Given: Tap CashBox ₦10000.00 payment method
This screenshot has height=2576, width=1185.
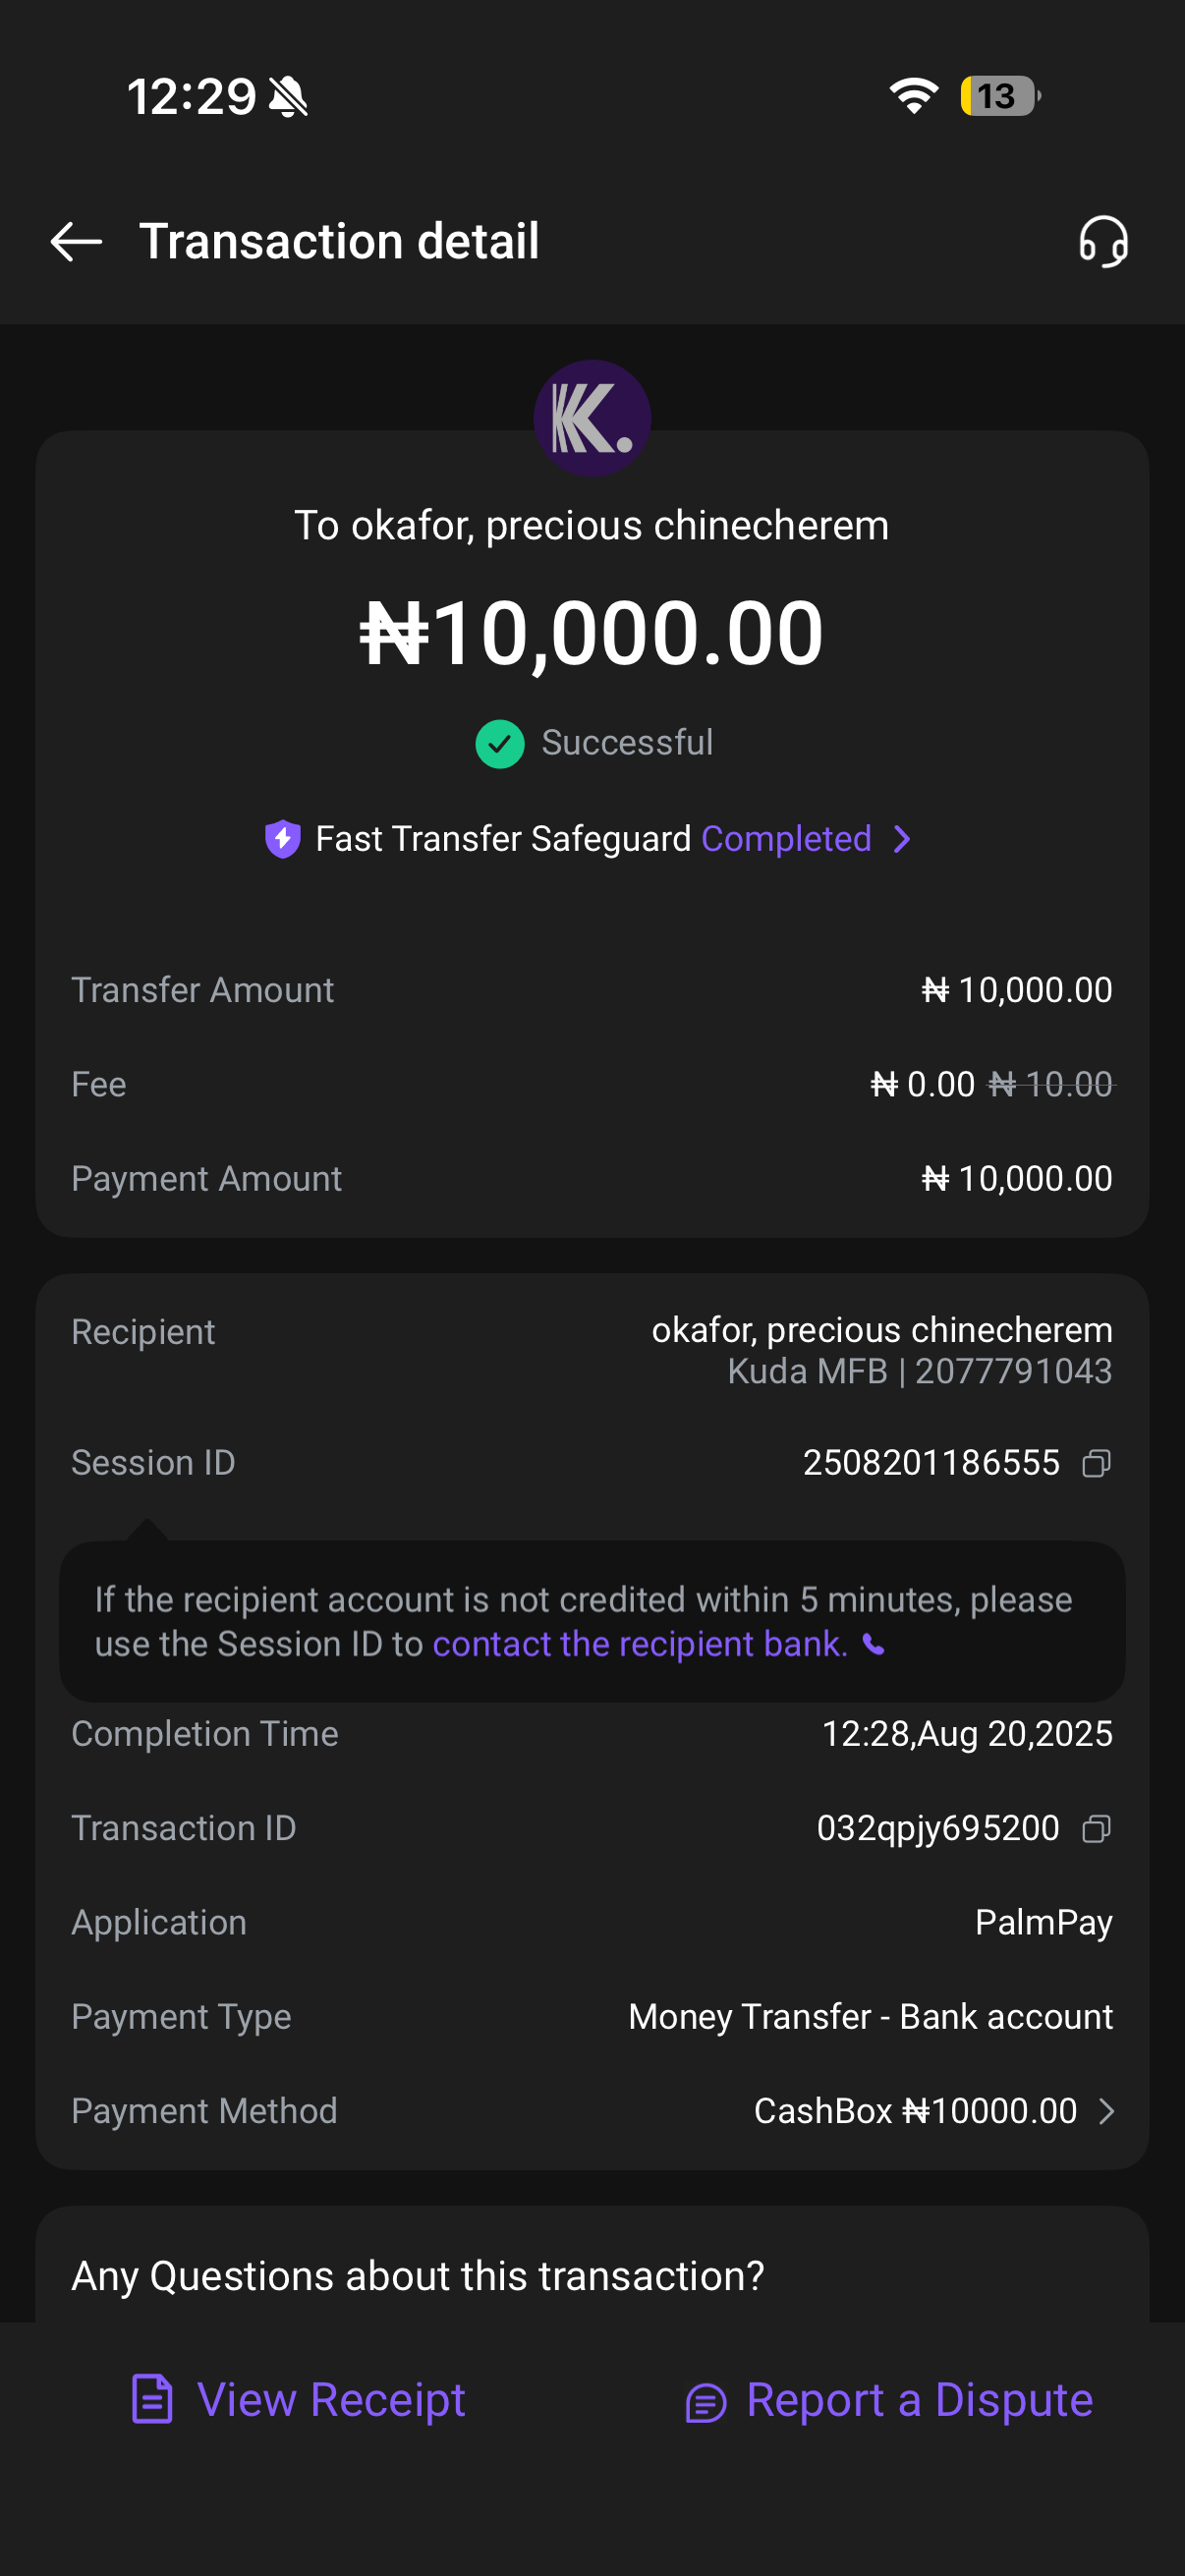Looking at the screenshot, I should point(915,2111).
